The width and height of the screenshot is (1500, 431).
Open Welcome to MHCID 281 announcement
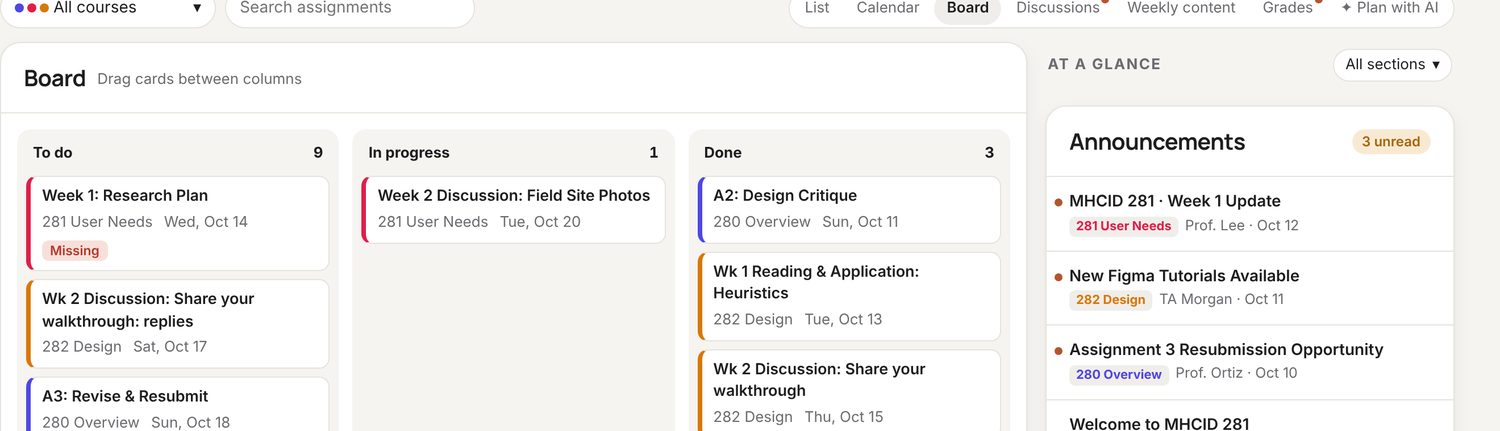(1250, 416)
